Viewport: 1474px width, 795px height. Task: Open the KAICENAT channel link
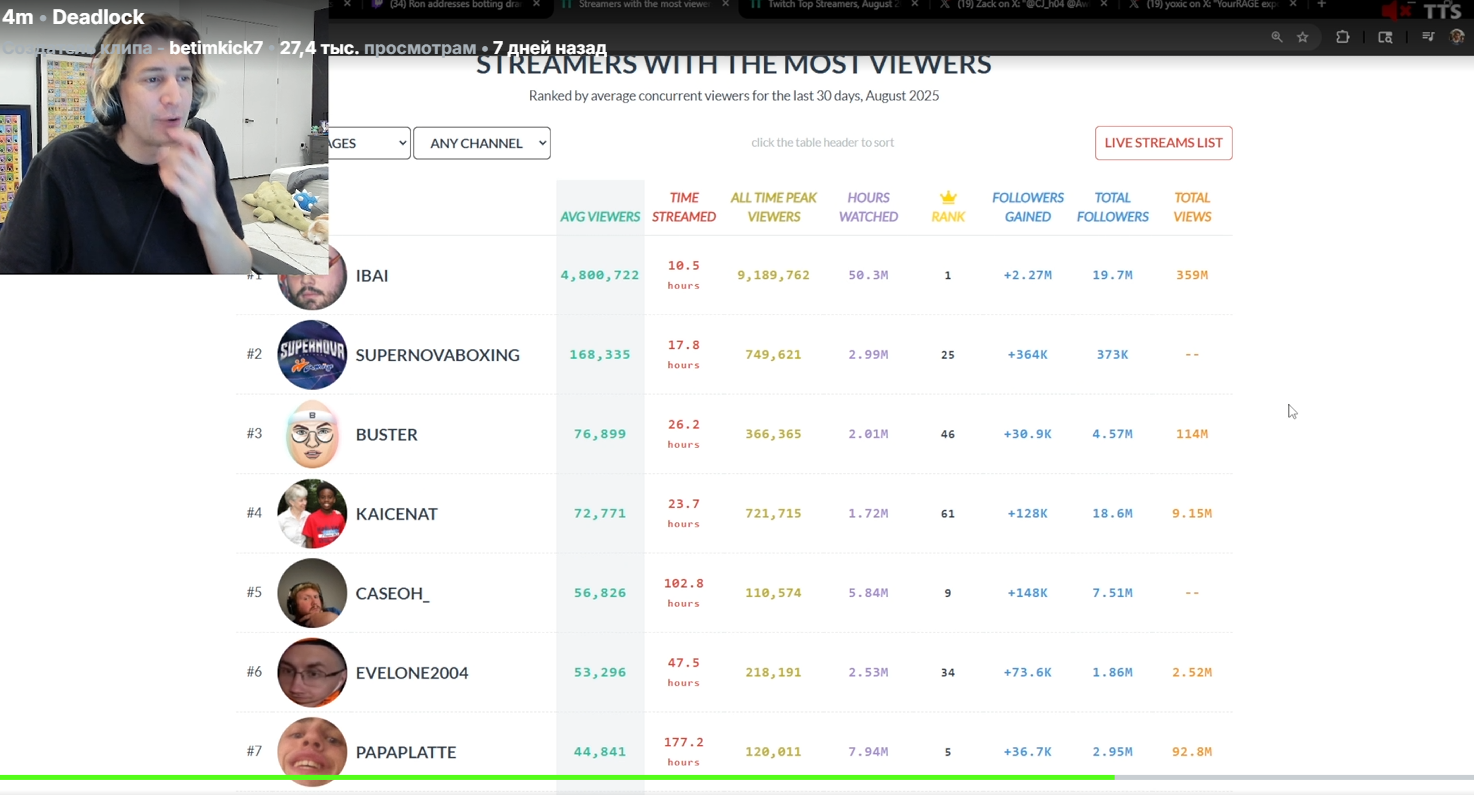(x=397, y=514)
